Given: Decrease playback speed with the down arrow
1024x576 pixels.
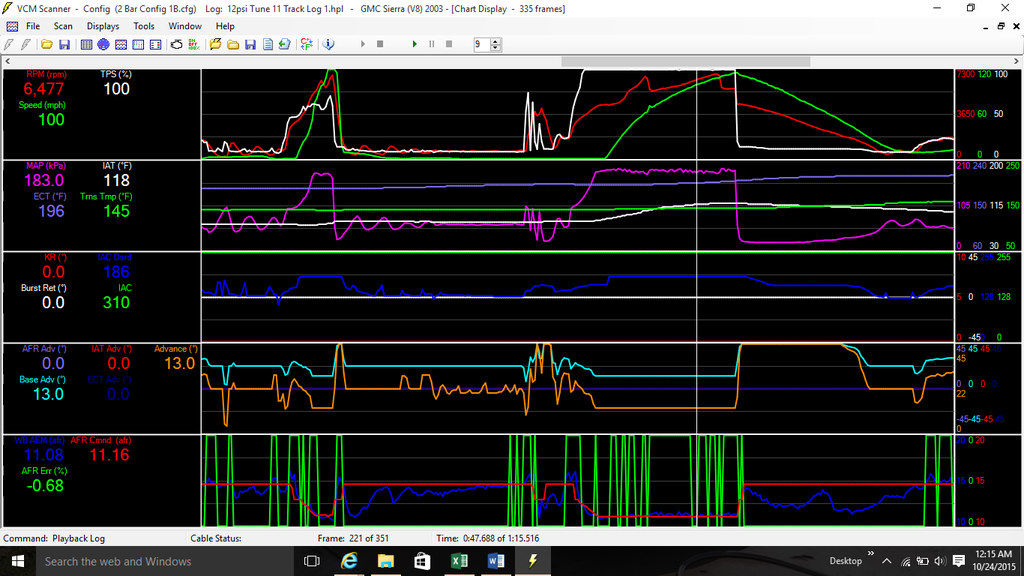Looking at the screenshot, I should click(496, 48).
